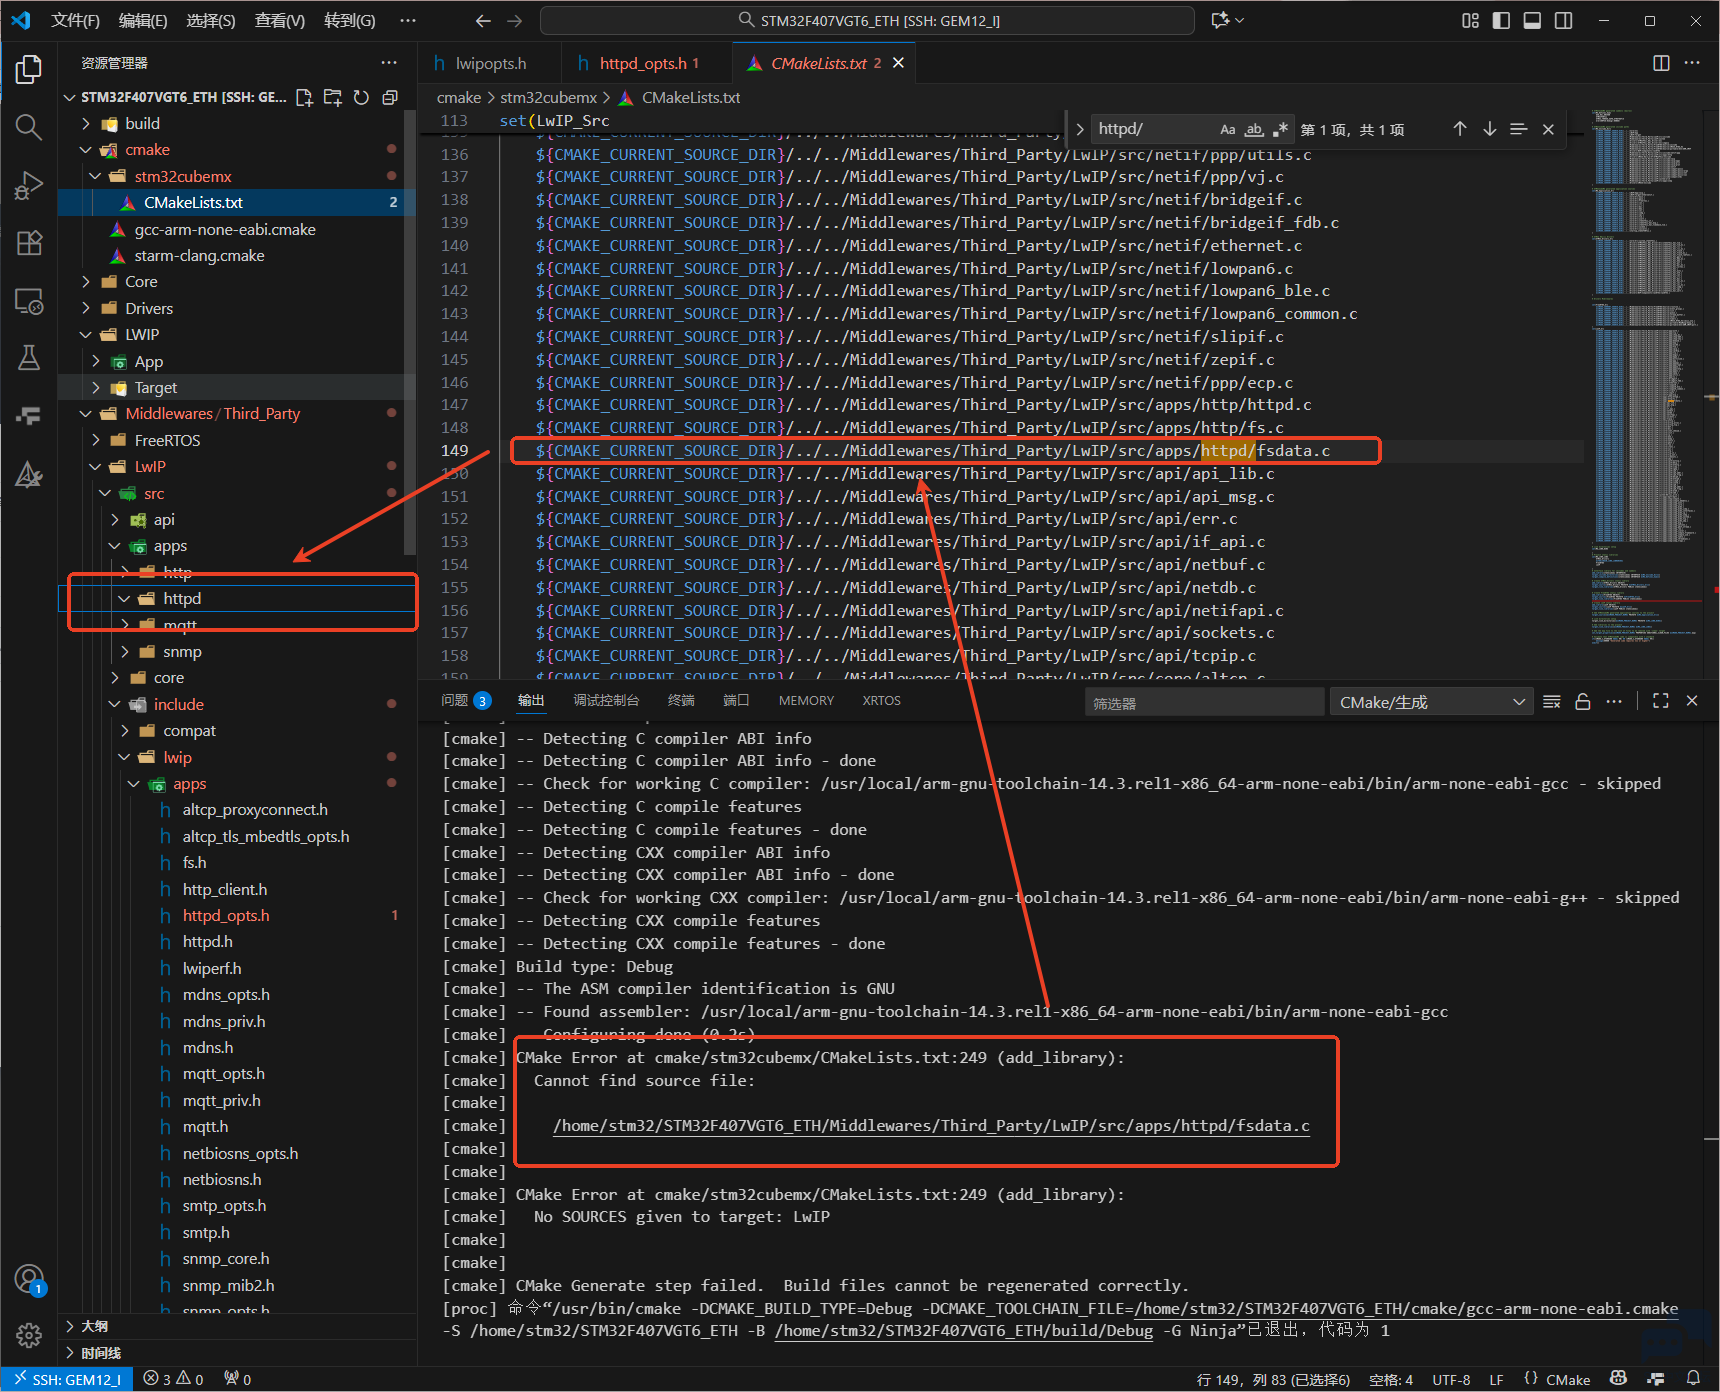The width and height of the screenshot is (1720, 1392).
Task: Open the CMake/生成 output channel dropdown
Action: (x=1430, y=702)
